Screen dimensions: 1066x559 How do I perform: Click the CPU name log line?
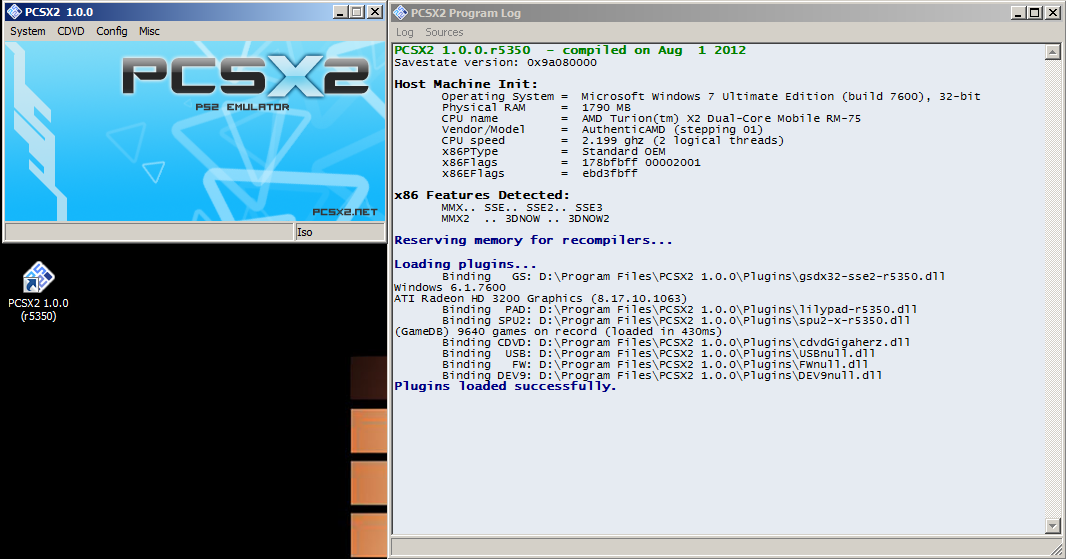(x=651, y=118)
